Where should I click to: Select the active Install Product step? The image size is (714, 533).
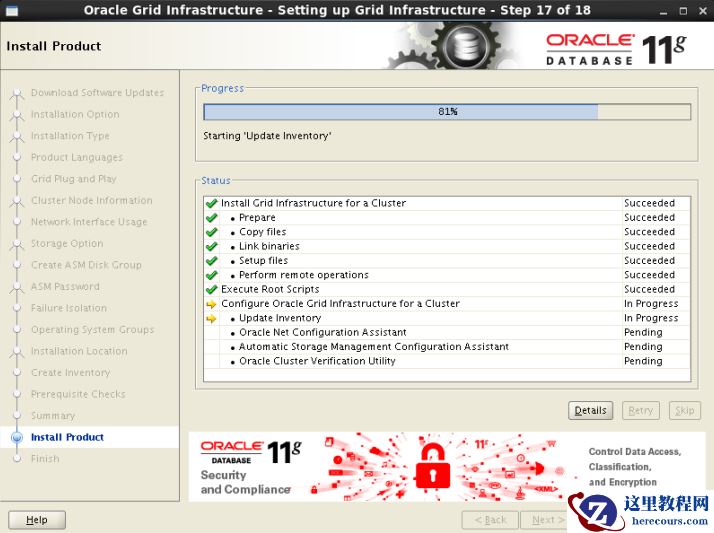tap(67, 437)
